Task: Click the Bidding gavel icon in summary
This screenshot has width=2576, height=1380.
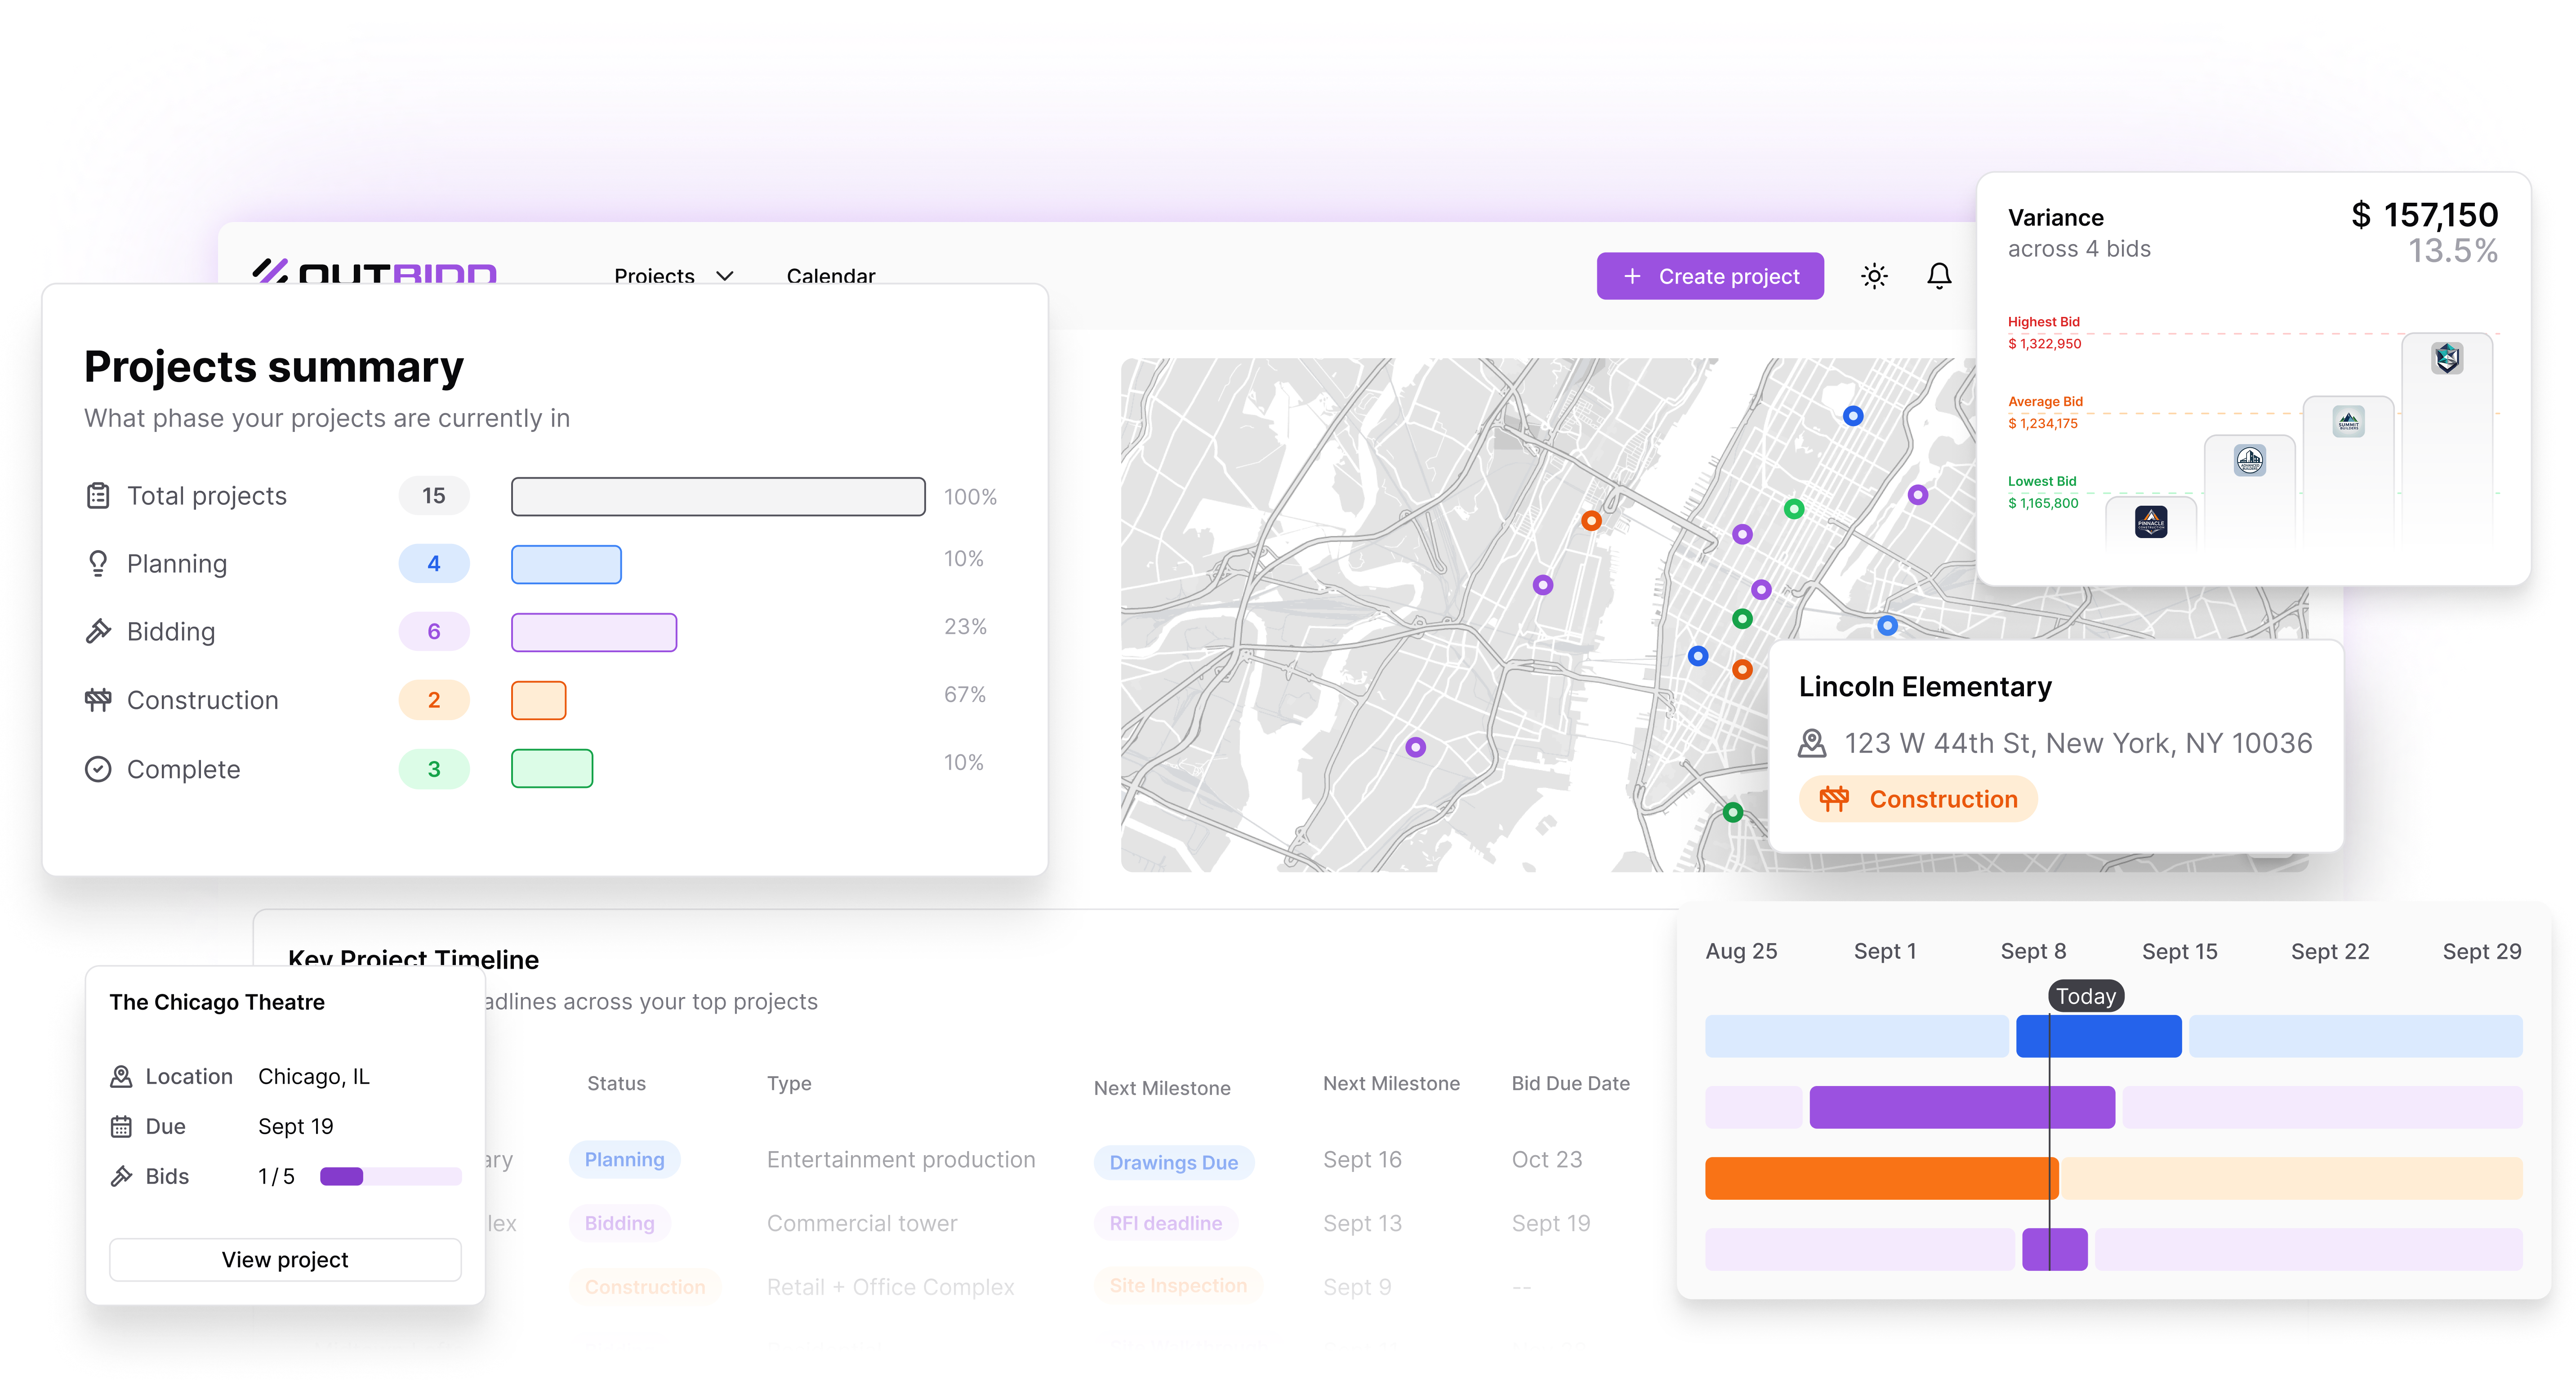Action: coord(98,631)
